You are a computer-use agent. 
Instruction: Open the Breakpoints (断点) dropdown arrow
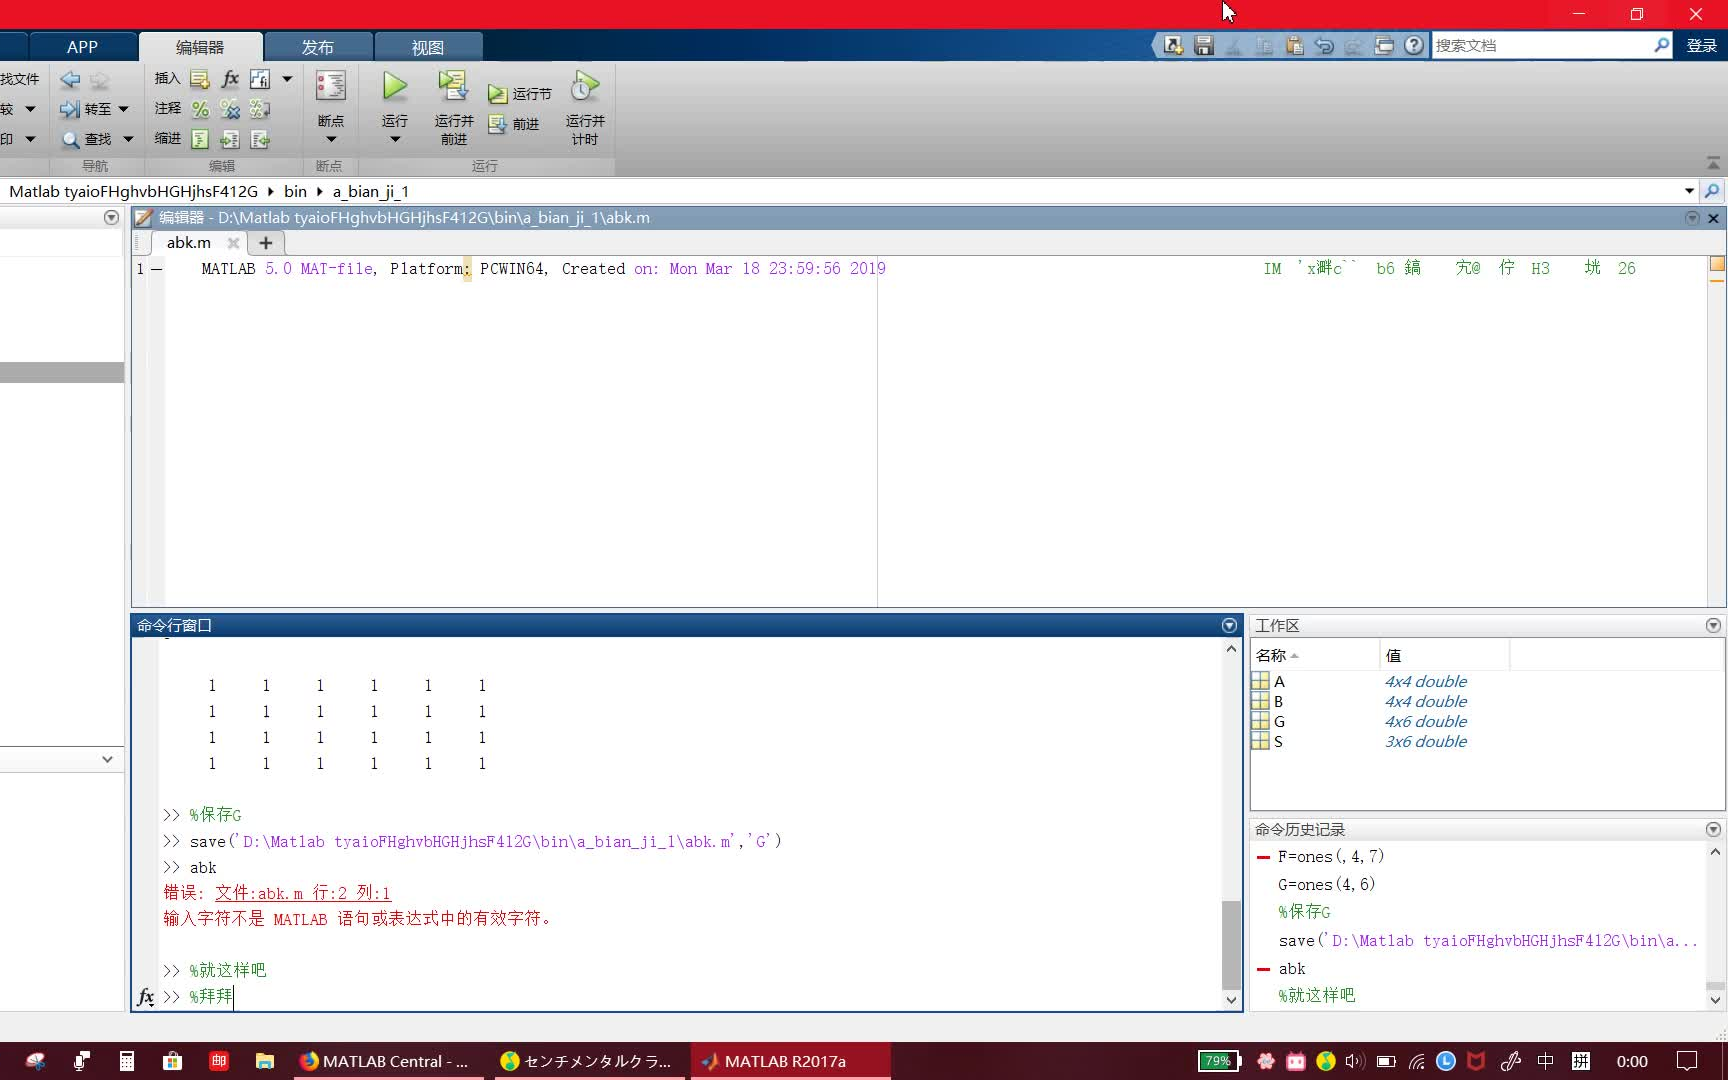point(331,139)
